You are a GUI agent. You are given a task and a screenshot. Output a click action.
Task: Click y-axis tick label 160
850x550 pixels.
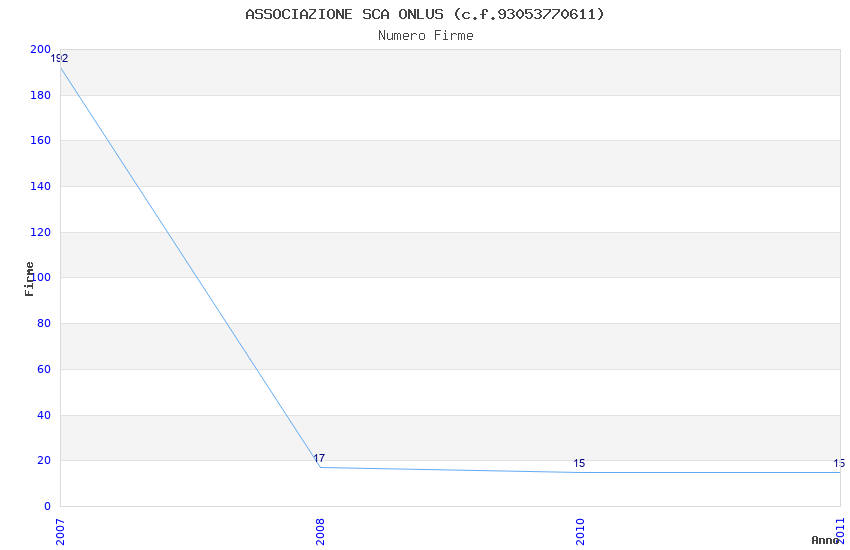pos(41,140)
